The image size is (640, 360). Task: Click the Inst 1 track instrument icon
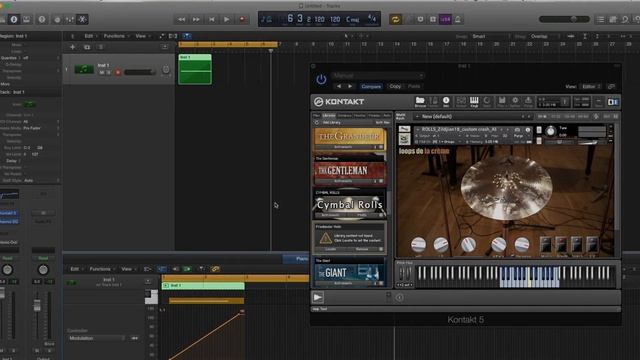click(84, 69)
